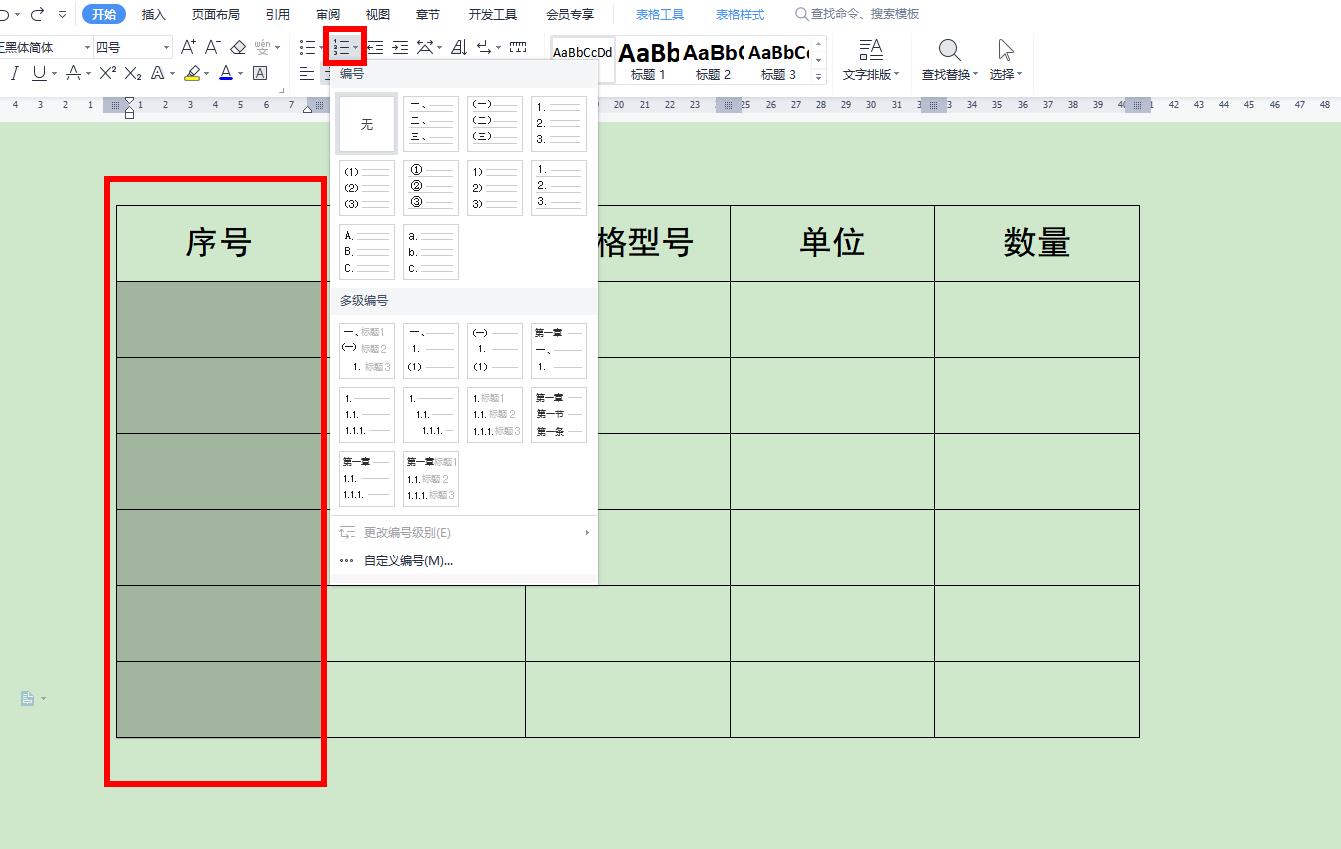1341x849 pixels.
Task: Select the (一)(二)(三) numbering format
Action: click(x=495, y=124)
